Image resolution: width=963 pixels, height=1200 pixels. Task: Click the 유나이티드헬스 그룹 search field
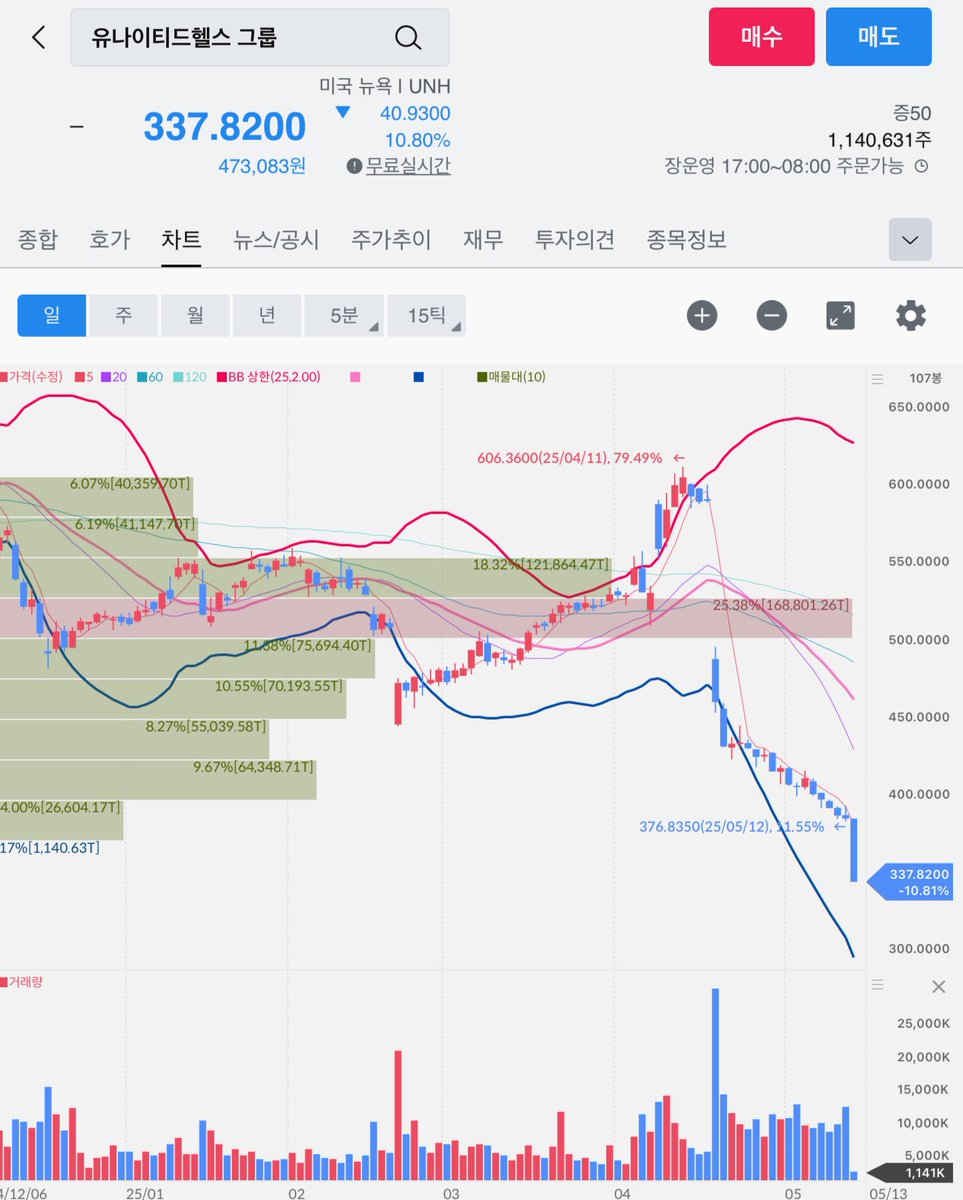click(260, 38)
